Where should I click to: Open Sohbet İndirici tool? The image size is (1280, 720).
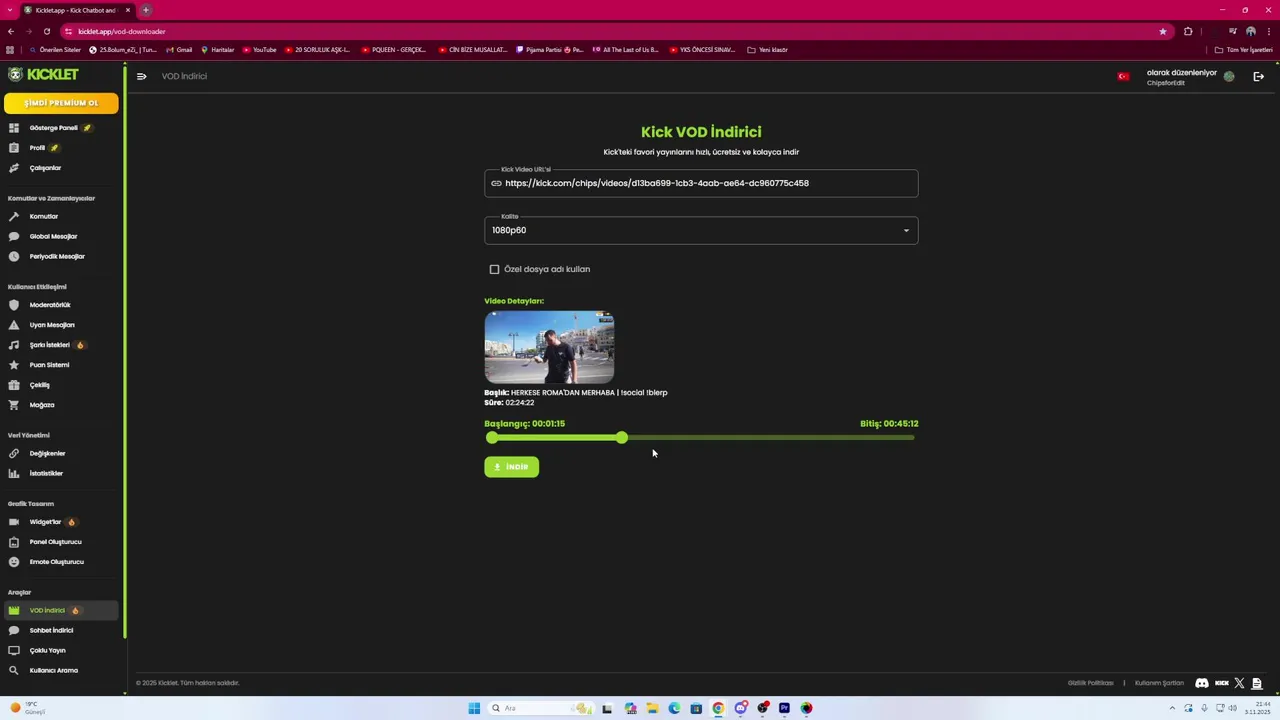click(x=60, y=630)
